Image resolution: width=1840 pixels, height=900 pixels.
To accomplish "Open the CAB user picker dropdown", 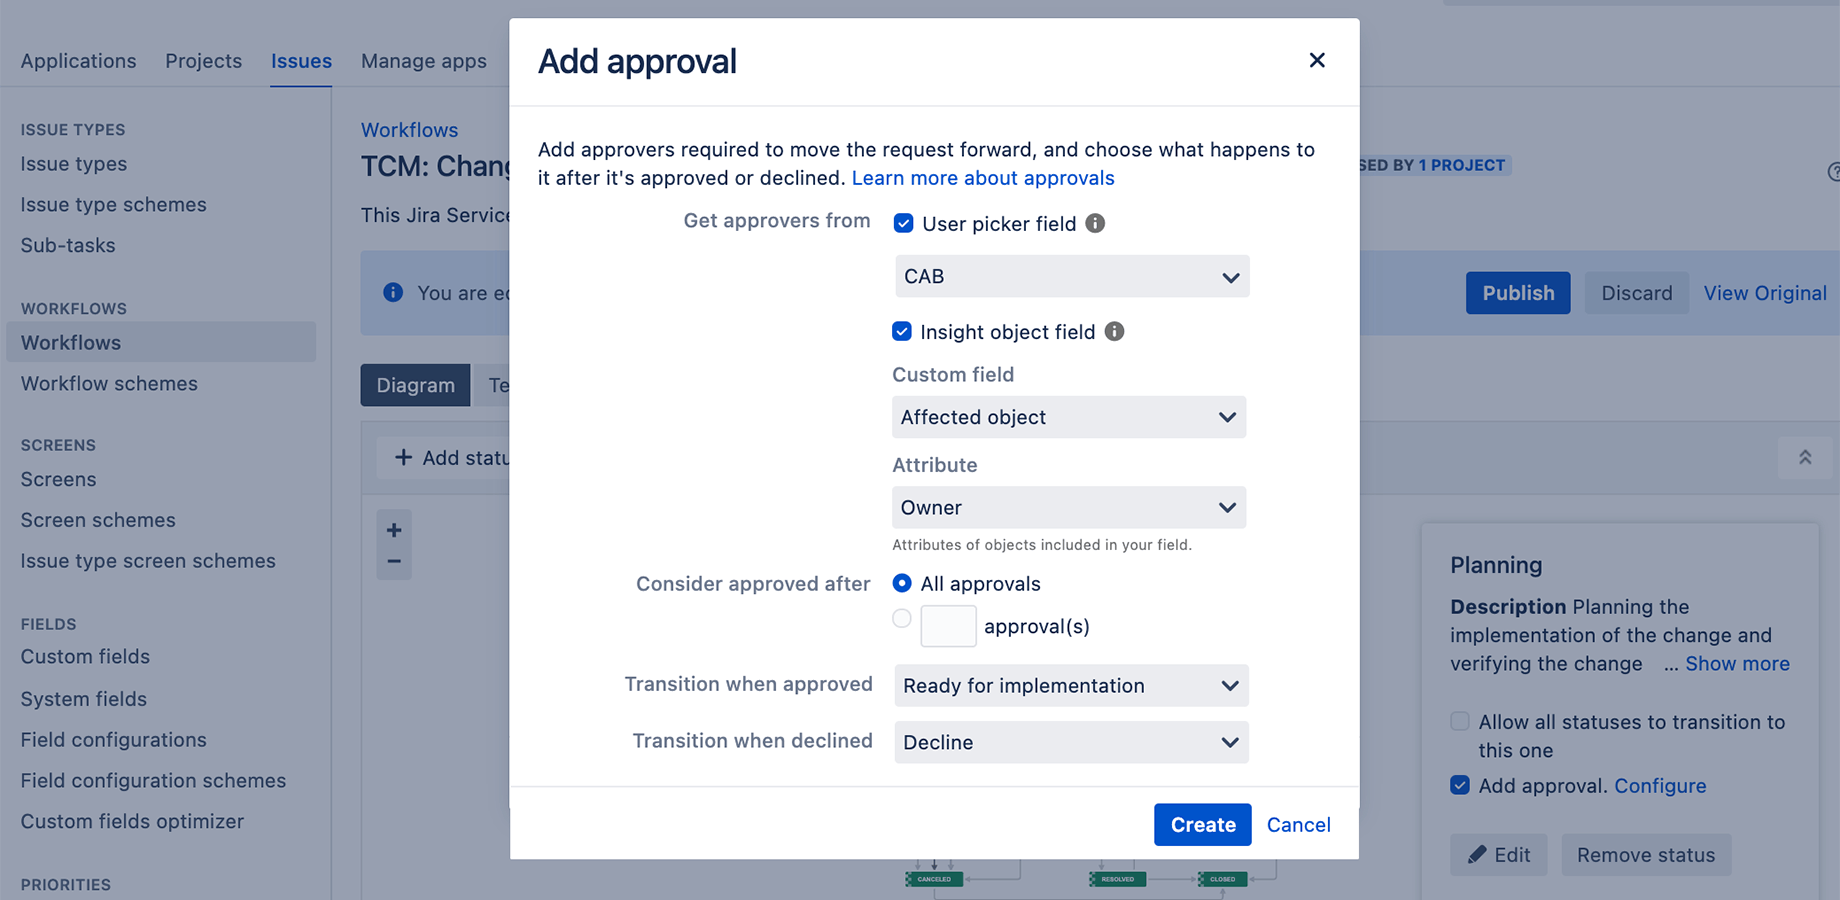I will click(x=1072, y=276).
